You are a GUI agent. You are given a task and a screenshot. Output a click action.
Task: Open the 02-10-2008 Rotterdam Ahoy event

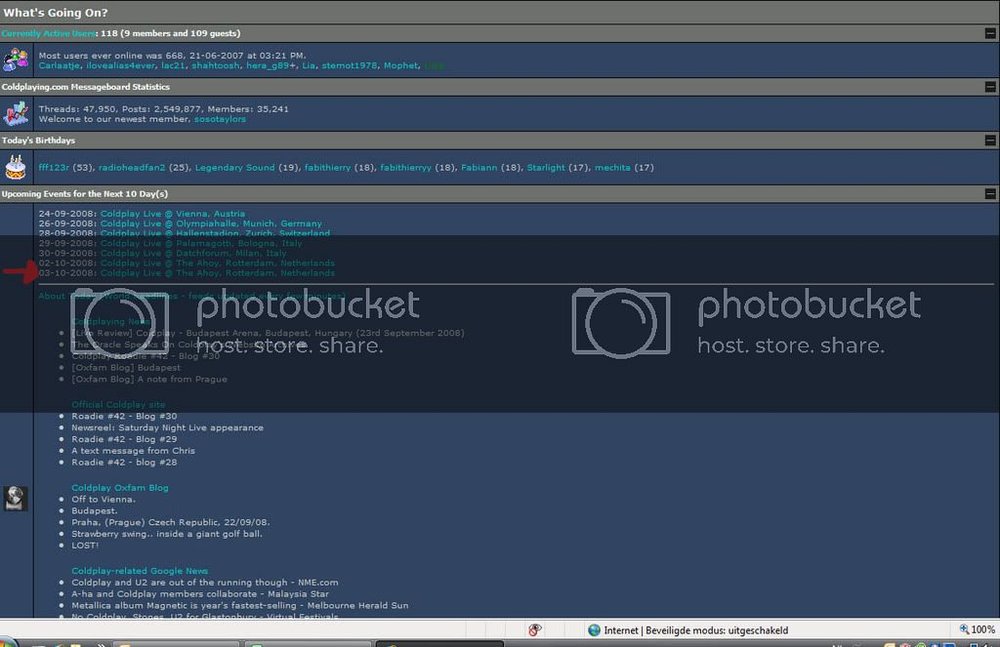217,264
